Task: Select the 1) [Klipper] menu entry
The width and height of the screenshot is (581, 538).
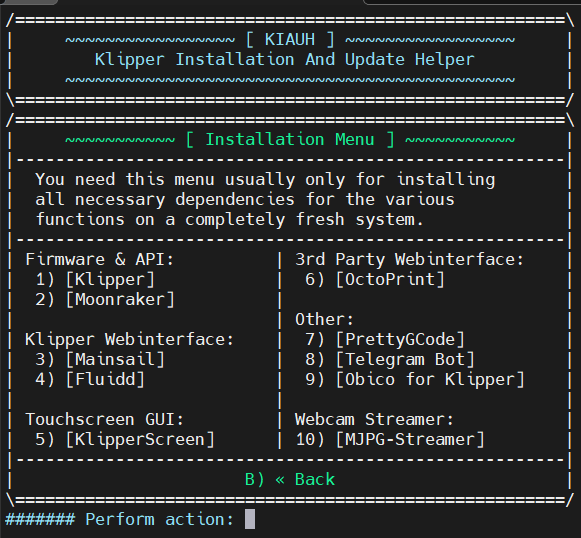Action: 95,280
